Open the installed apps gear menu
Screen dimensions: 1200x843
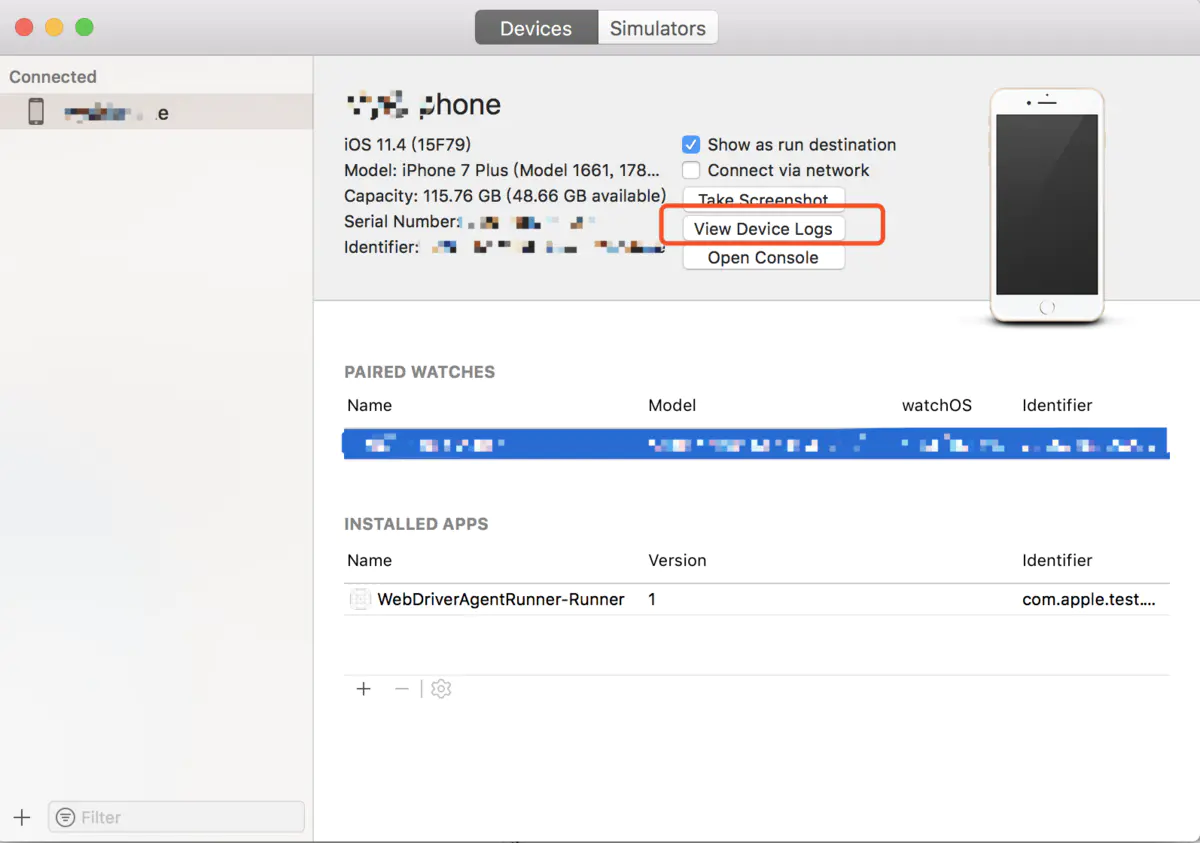click(x=441, y=689)
